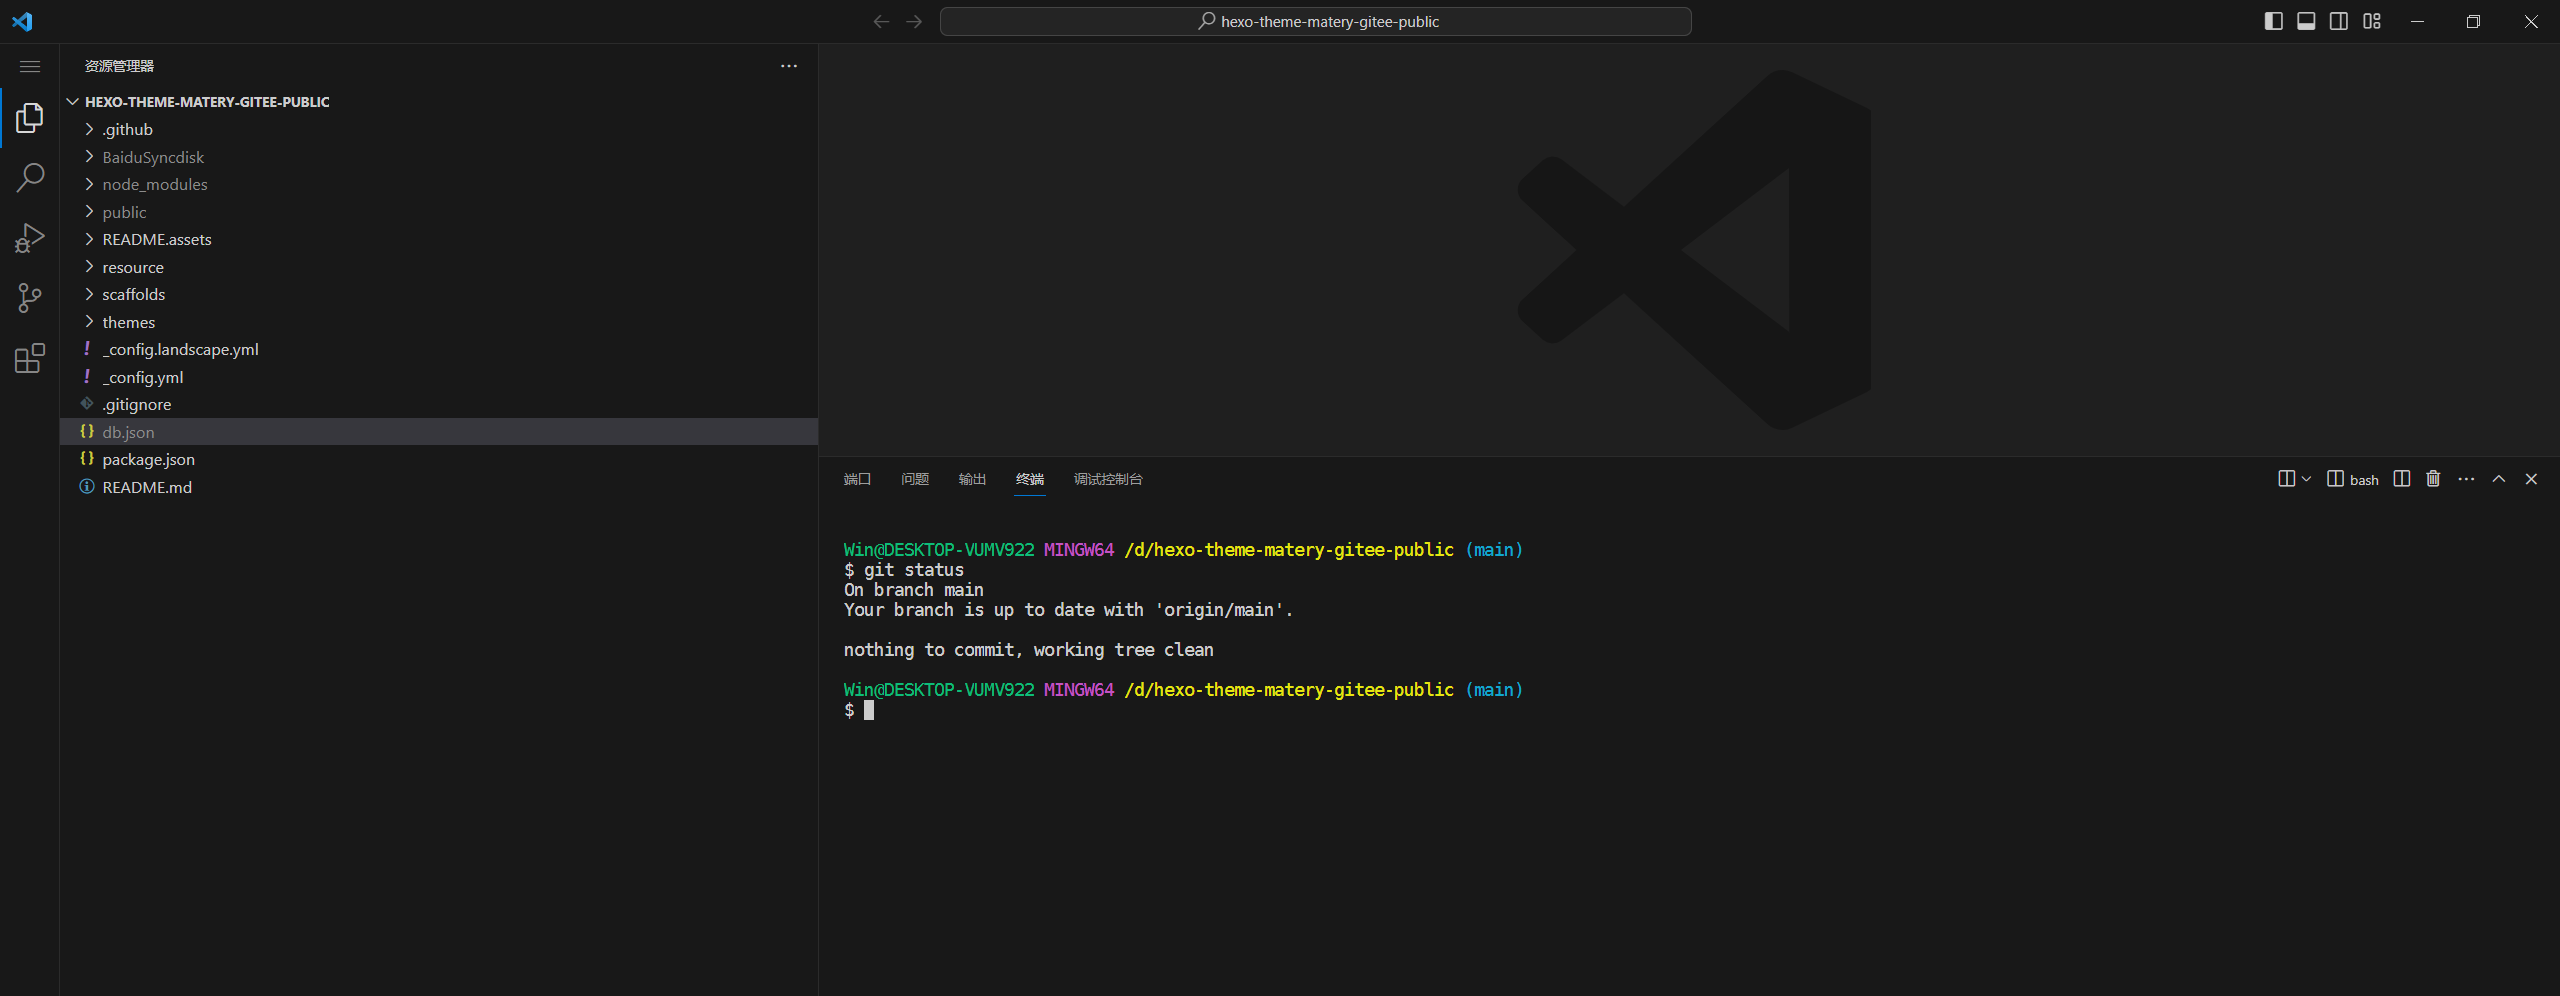Image resolution: width=2560 pixels, height=996 pixels.
Task: Open the README.md file
Action: [x=439, y=487]
